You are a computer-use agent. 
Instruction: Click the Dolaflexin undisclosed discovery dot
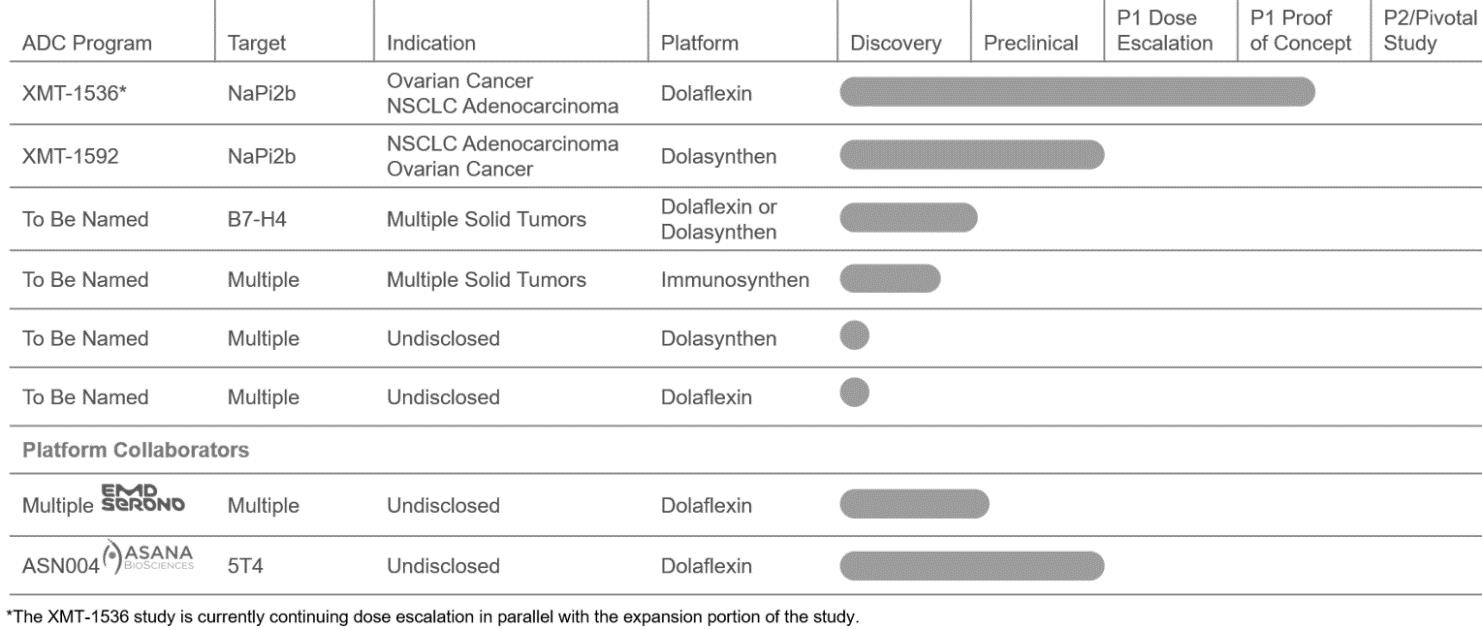[x=855, y=392]
